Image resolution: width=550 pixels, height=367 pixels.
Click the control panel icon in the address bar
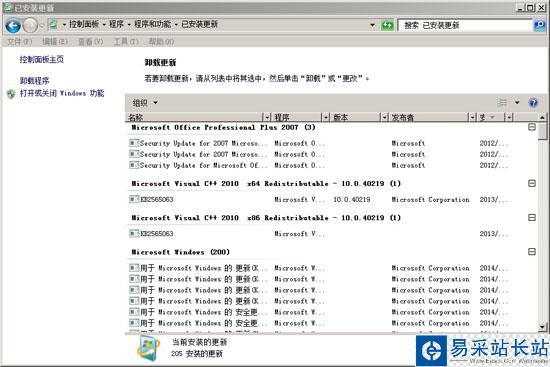(x=54, y=25)
